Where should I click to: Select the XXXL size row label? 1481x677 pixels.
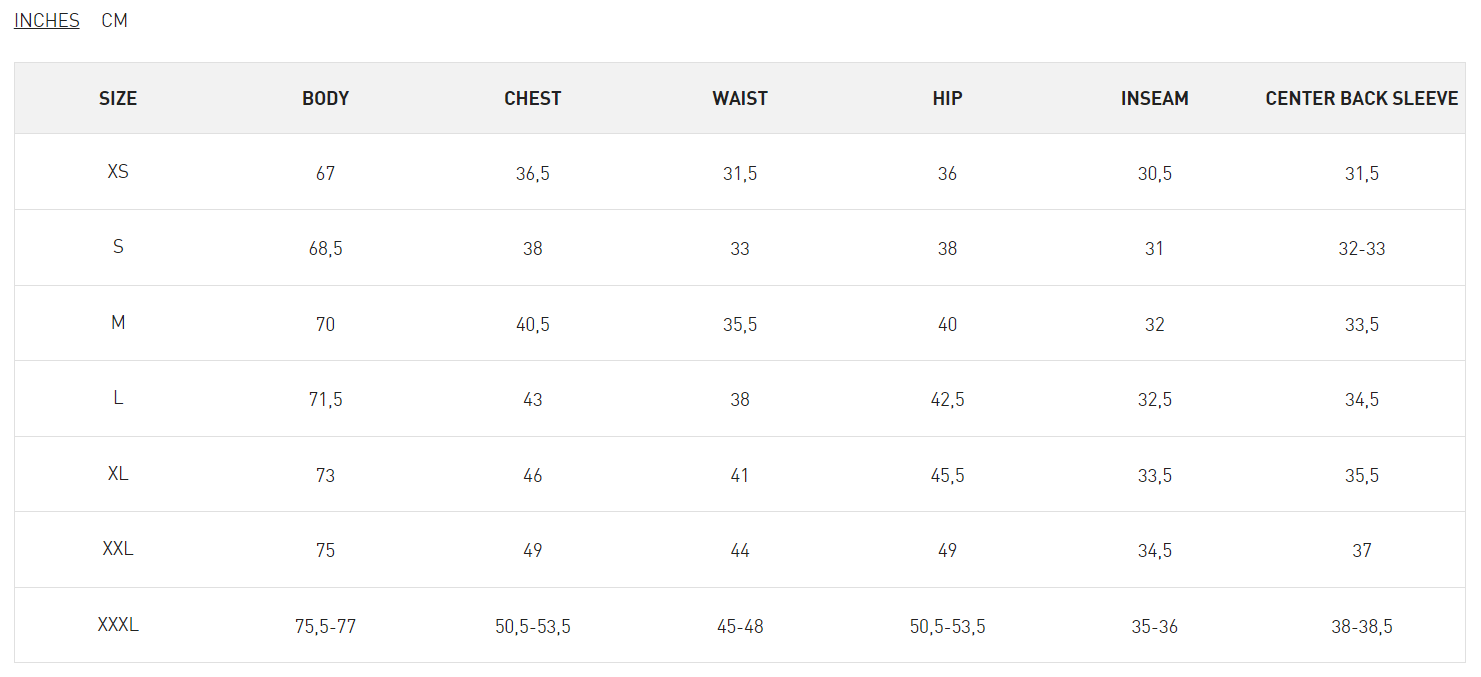coord(118,625)
